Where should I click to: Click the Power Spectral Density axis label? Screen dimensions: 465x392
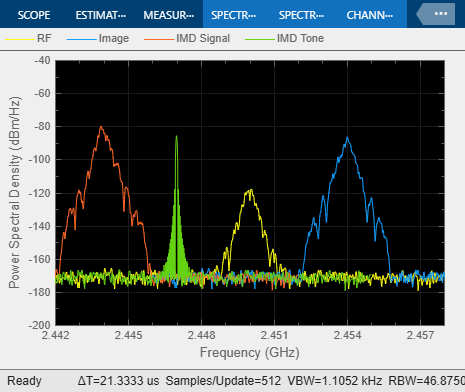(x=15, y=192)
